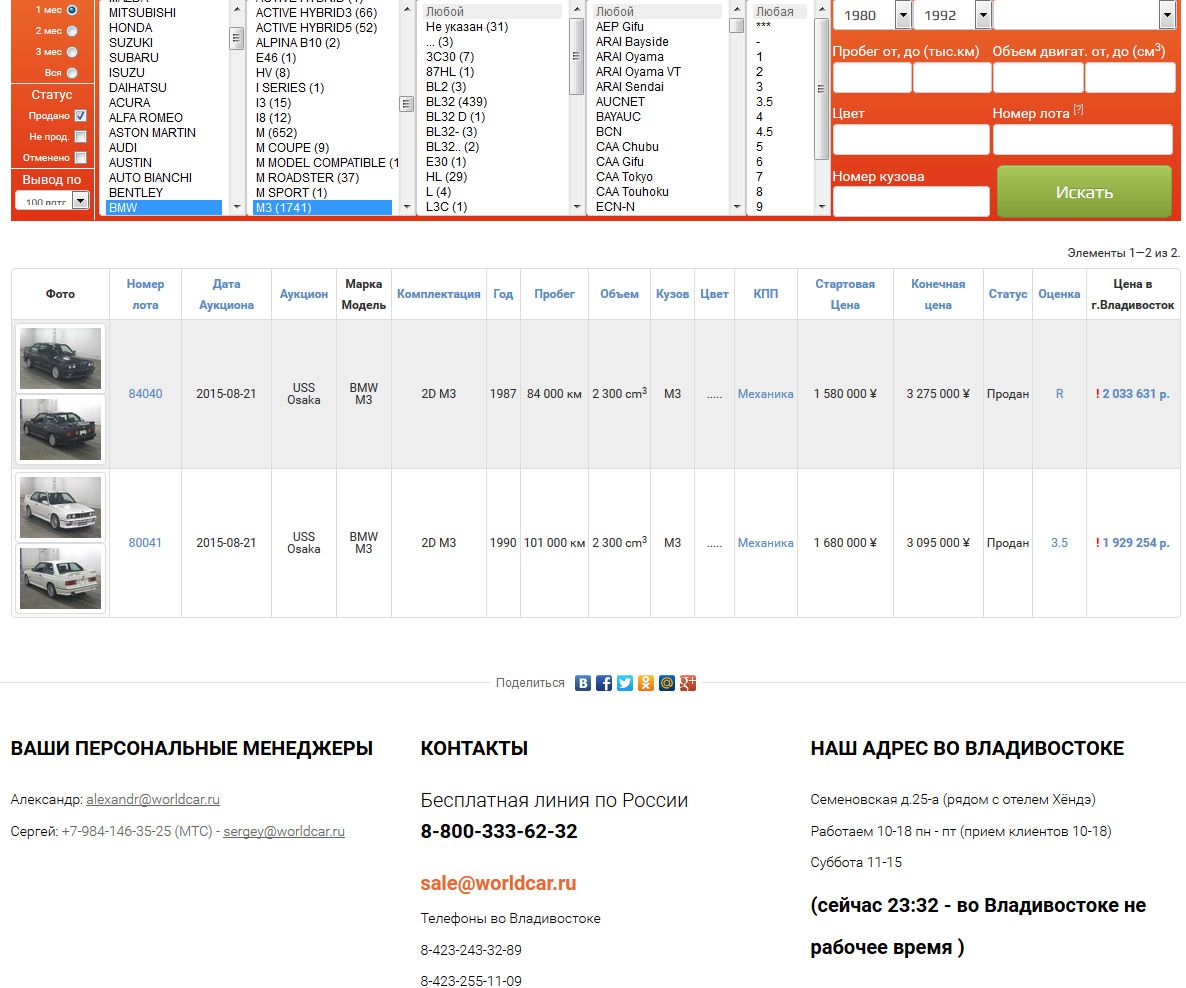Sort table by Год column
1186x988 pixels.
pos(503,294)
